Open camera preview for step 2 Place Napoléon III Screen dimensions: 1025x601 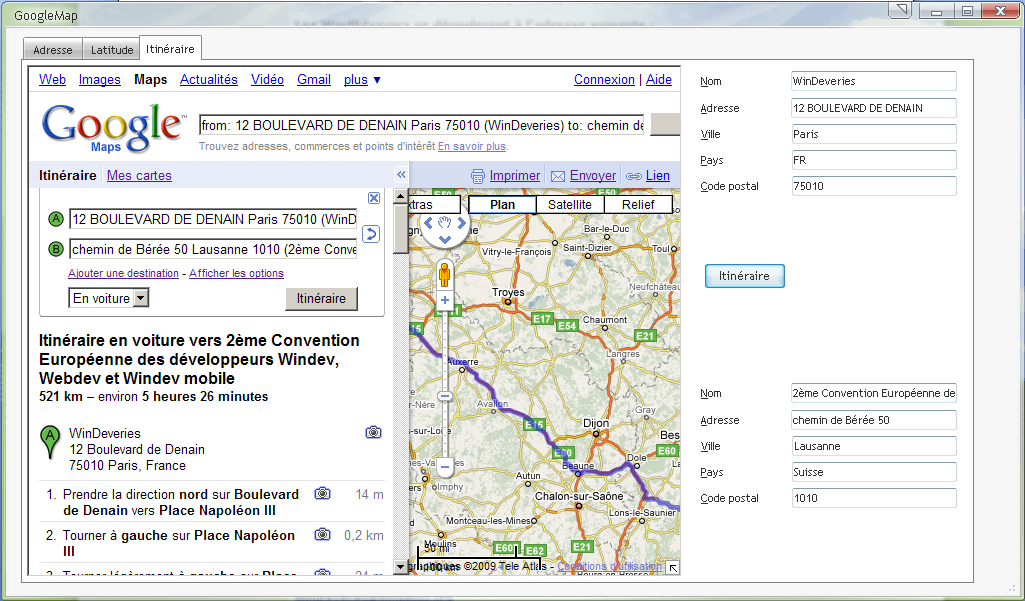pos(322,534)
